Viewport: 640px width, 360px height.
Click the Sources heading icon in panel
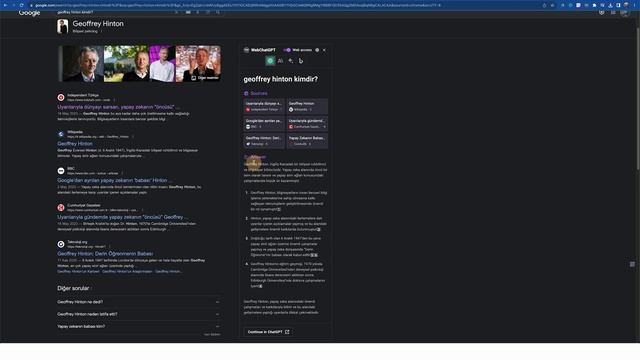click(246, 93)
